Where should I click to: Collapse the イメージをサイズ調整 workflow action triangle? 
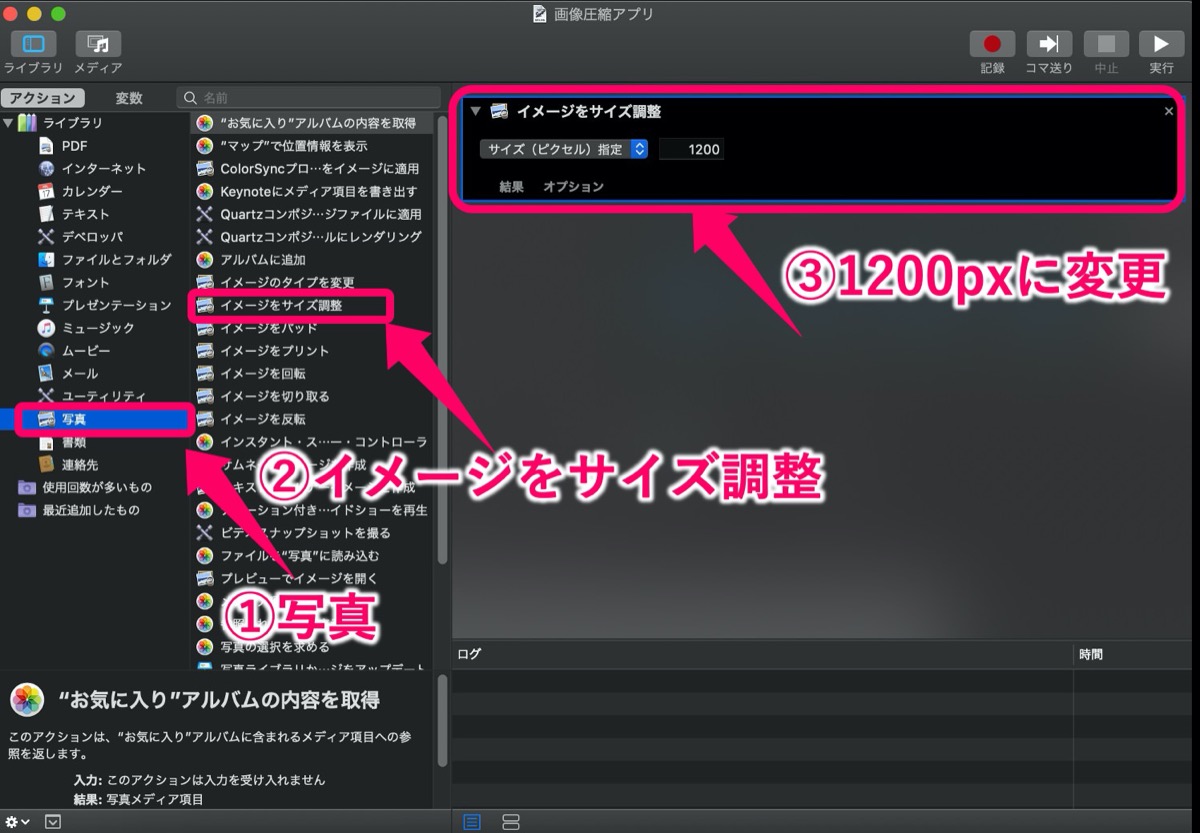point(476,111)
